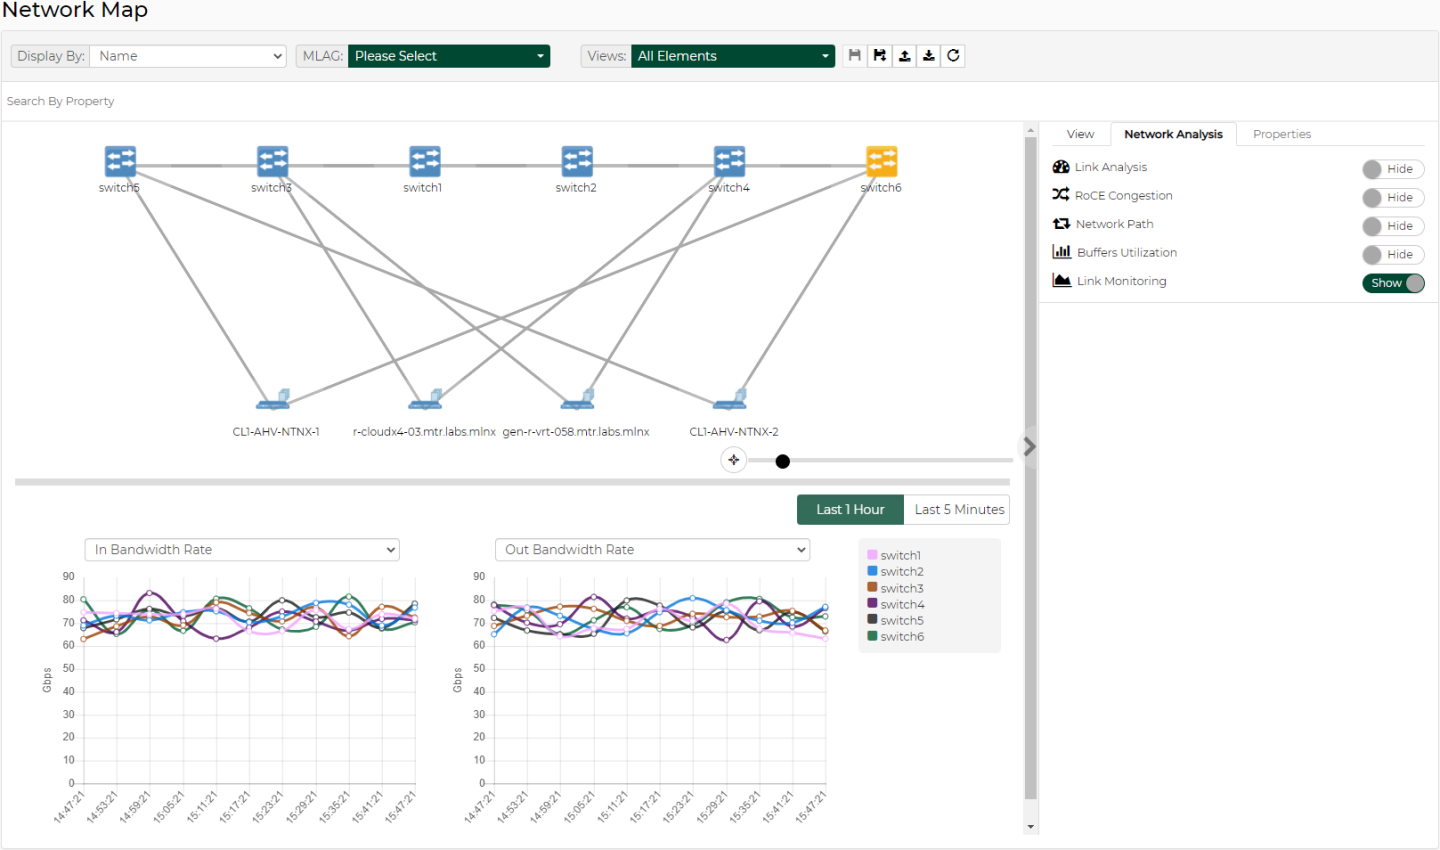Click the save-as icon with arrow
The width and height of the screenshot is (1440, 850).
point(879,56)
